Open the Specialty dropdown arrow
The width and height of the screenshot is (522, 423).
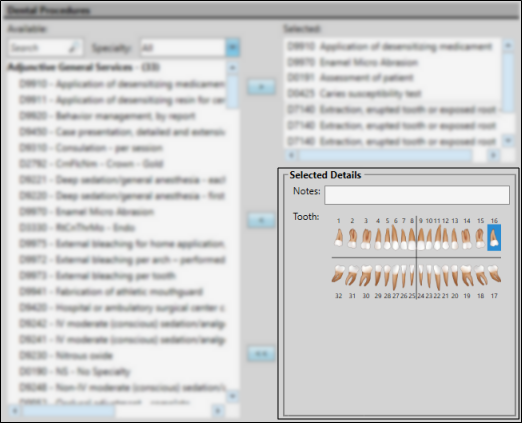coord(232,47)
